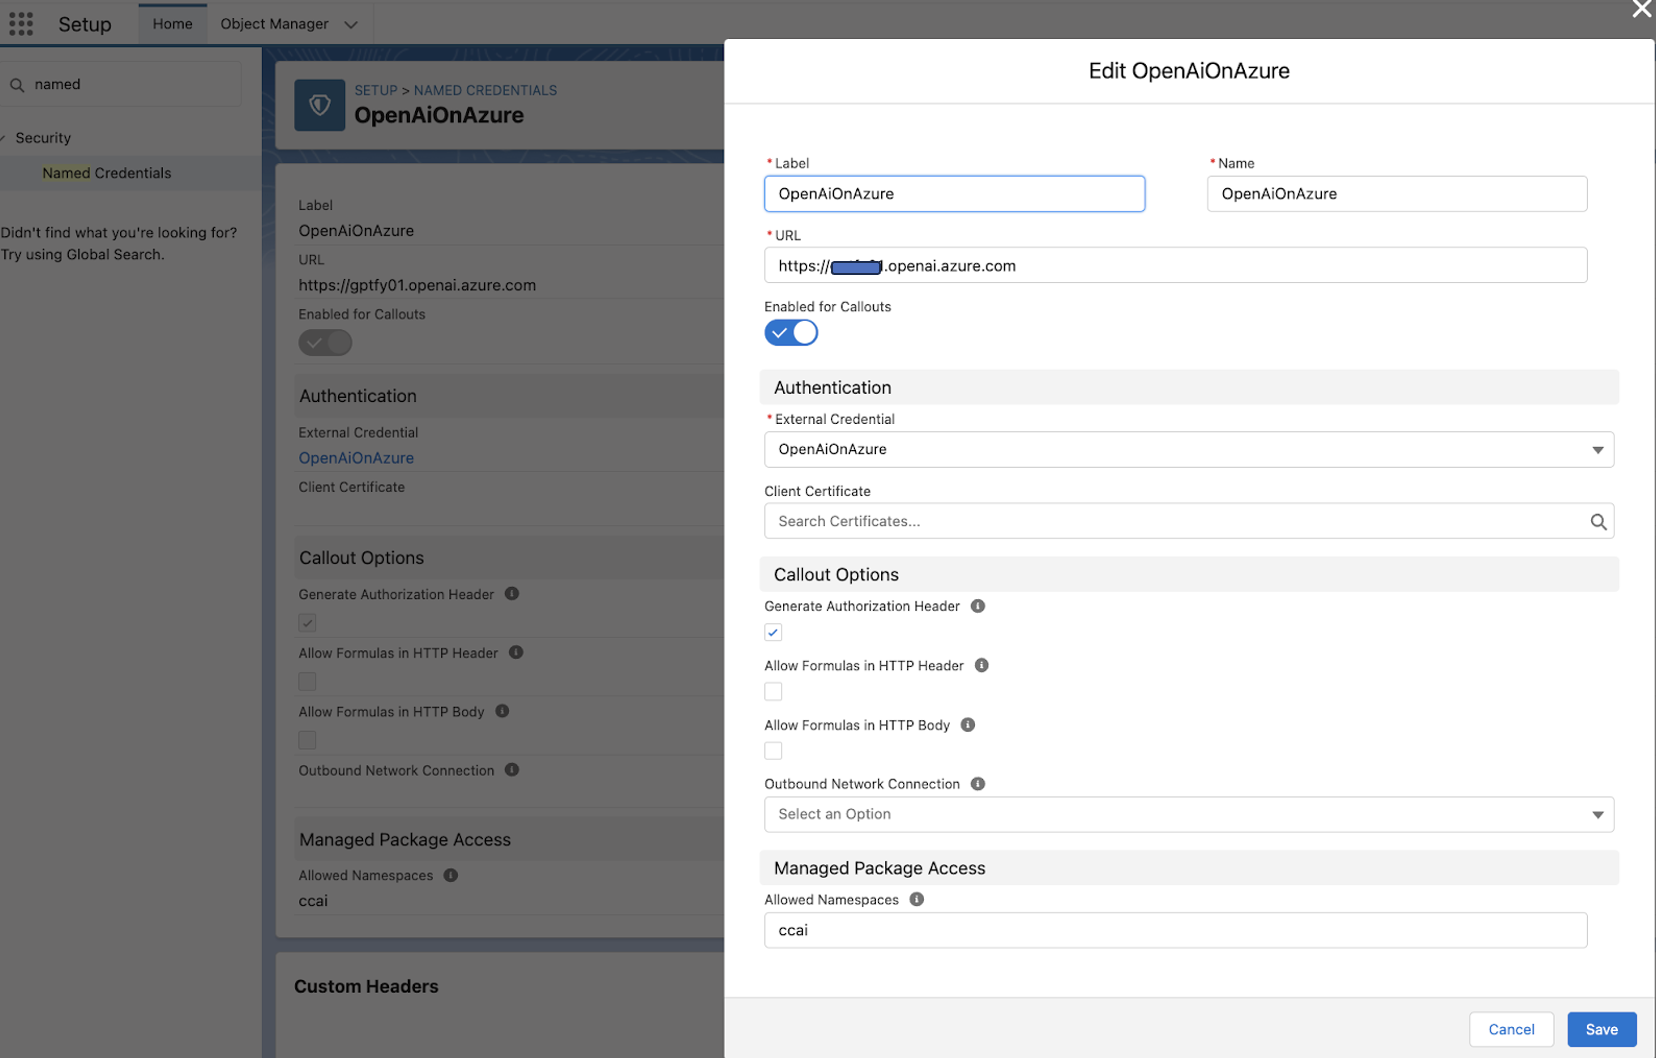Switch to the Home tab
The height and width of the screenshot is (1058, 1656).
click(172, 24)
